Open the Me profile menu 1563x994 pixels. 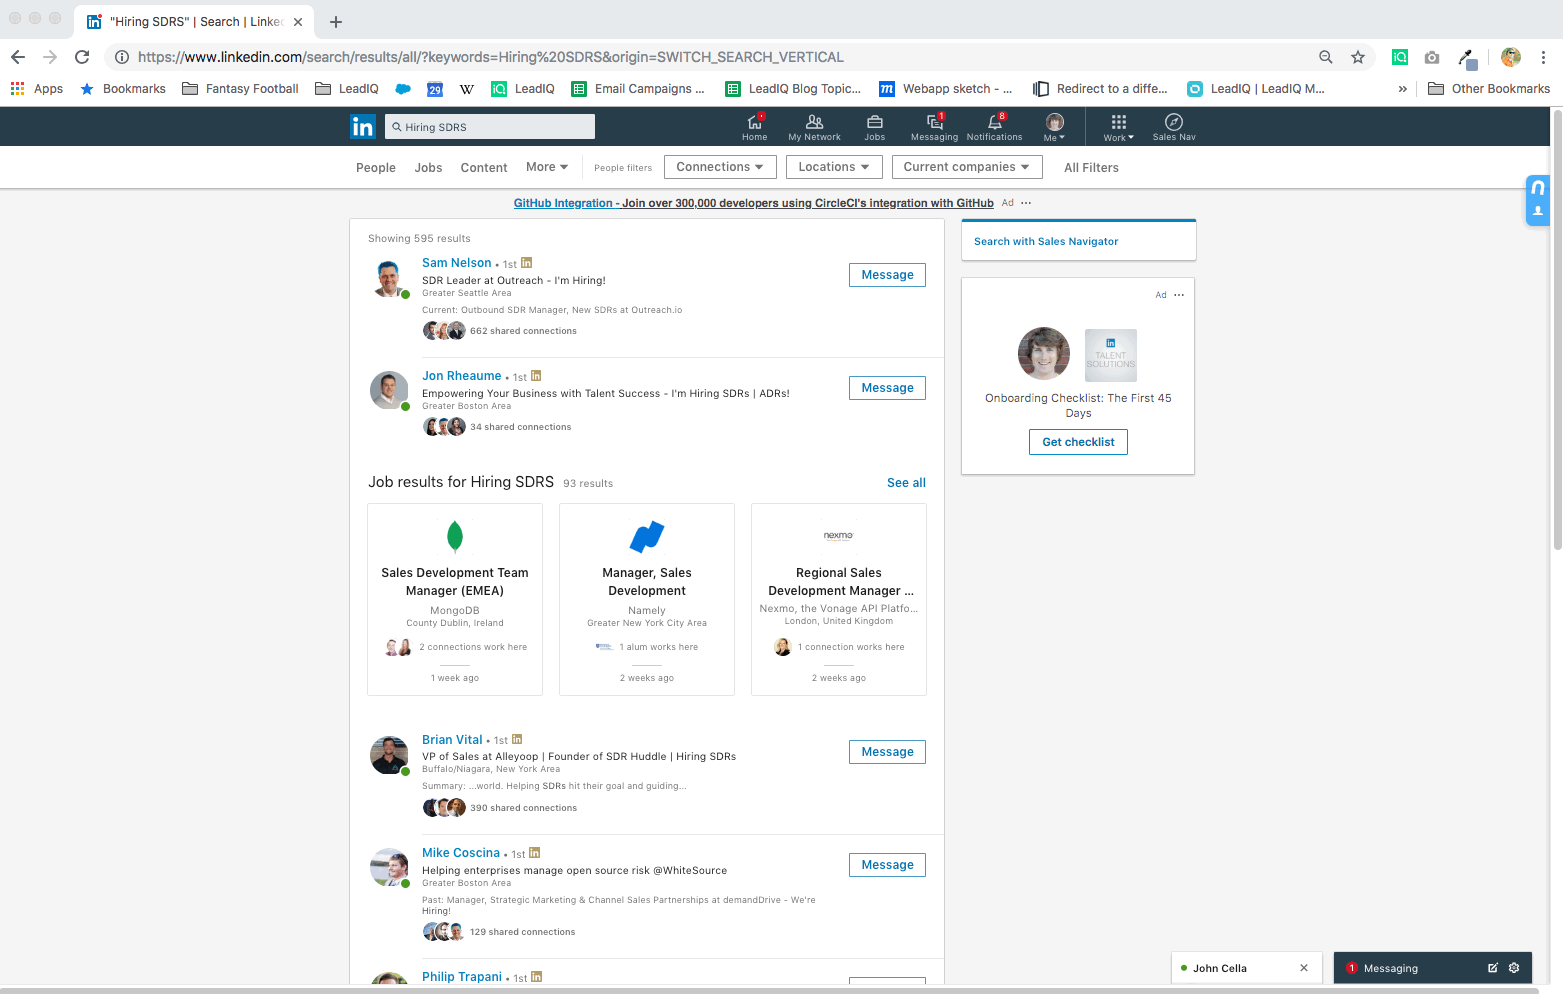(1054, 127)
